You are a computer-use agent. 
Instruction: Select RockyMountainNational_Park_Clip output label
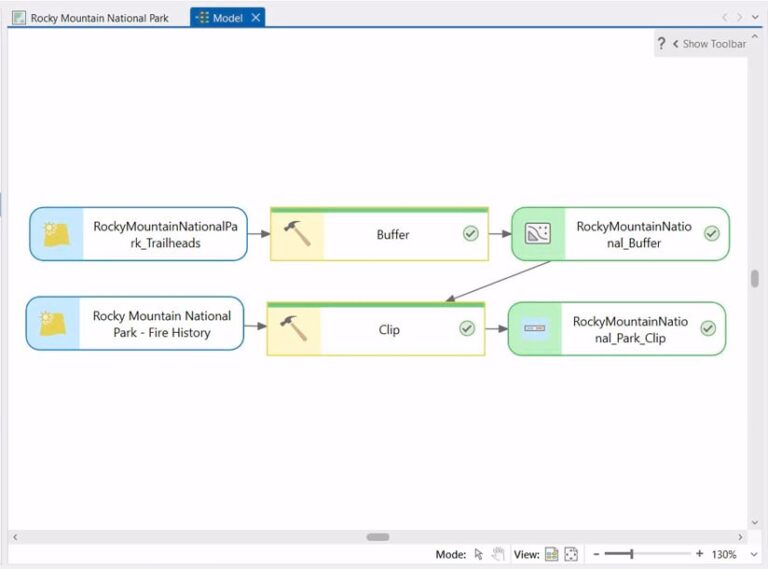tap(630, 330)
